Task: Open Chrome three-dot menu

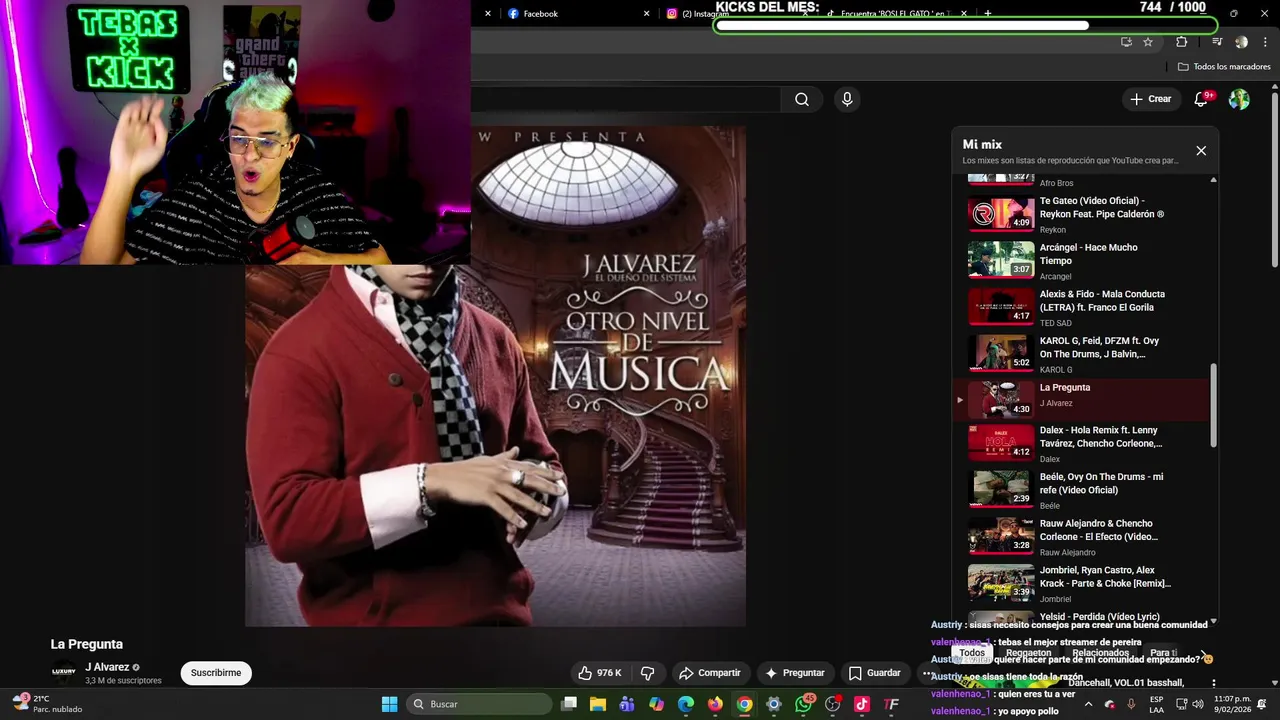Action: [1265, 42]
